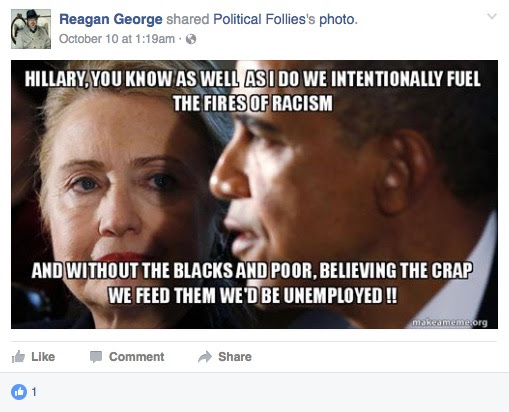
Task: Click the speech bubble Comment icon
Action: pos(96,357)
